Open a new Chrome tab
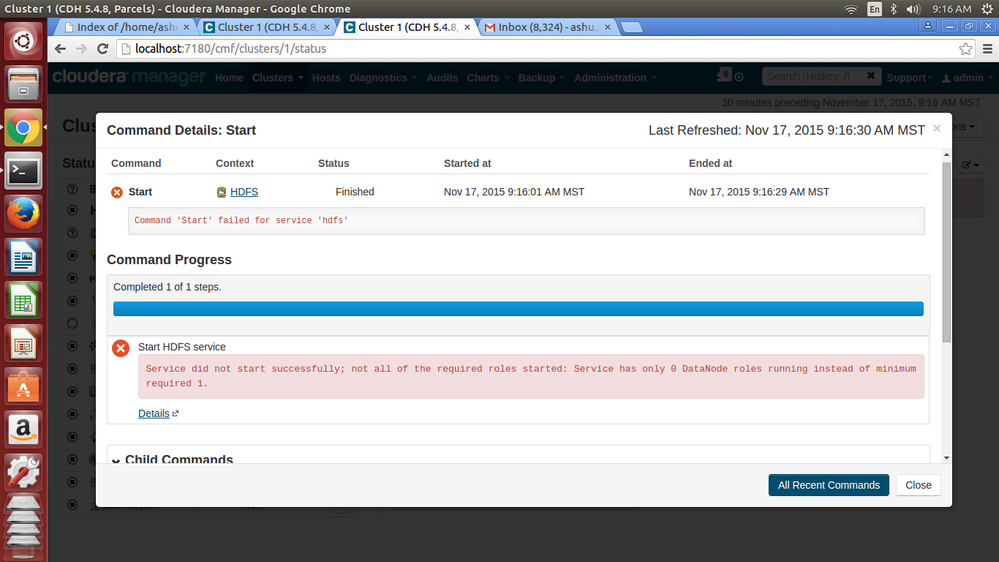Screen dimensions: 999x562 (x=631, y=27)
